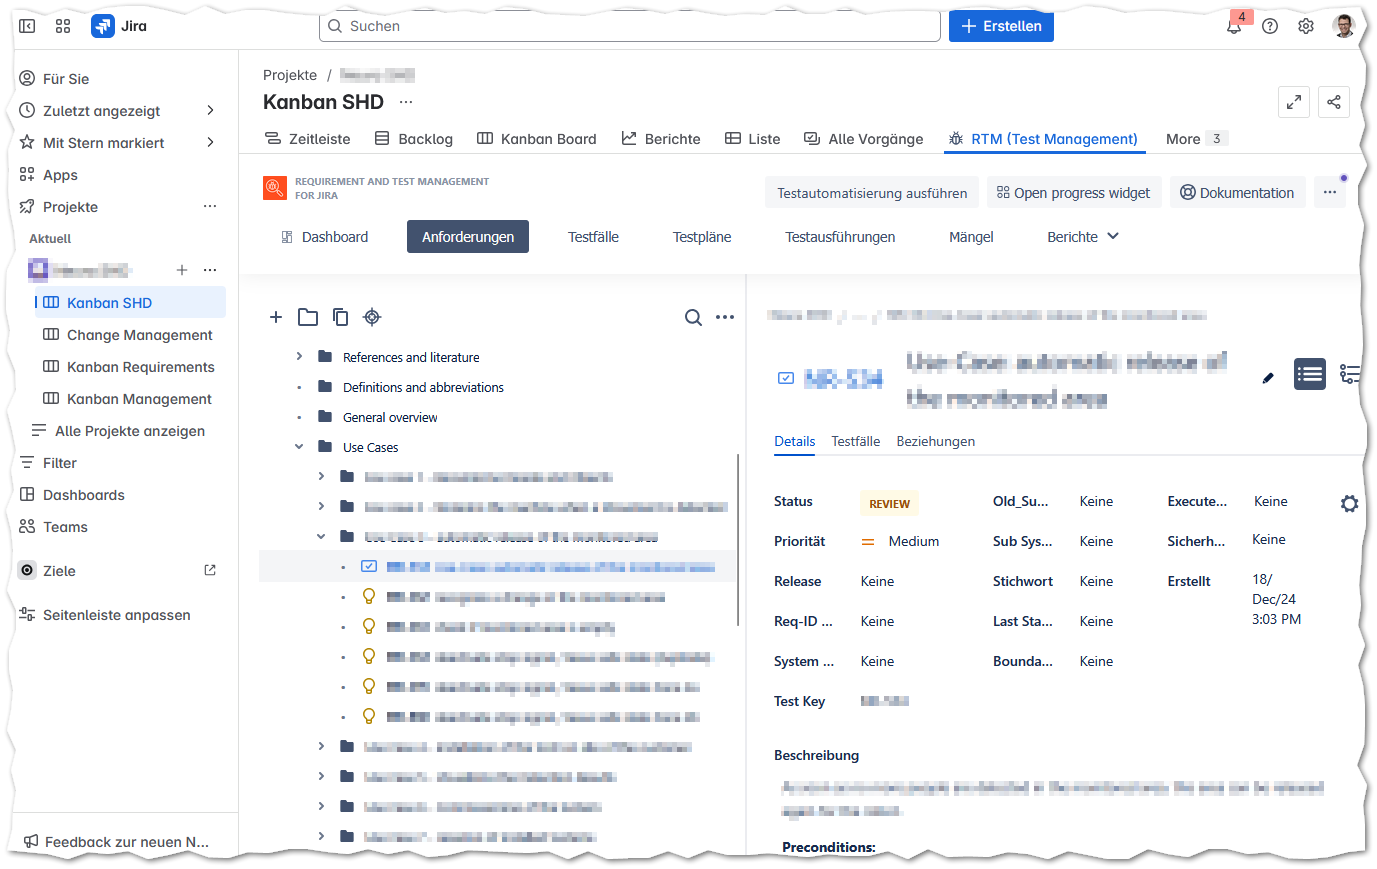Screen dimensions: 1377x869
Task: Open Testfälle tab in detail panel
Action: 856,441
